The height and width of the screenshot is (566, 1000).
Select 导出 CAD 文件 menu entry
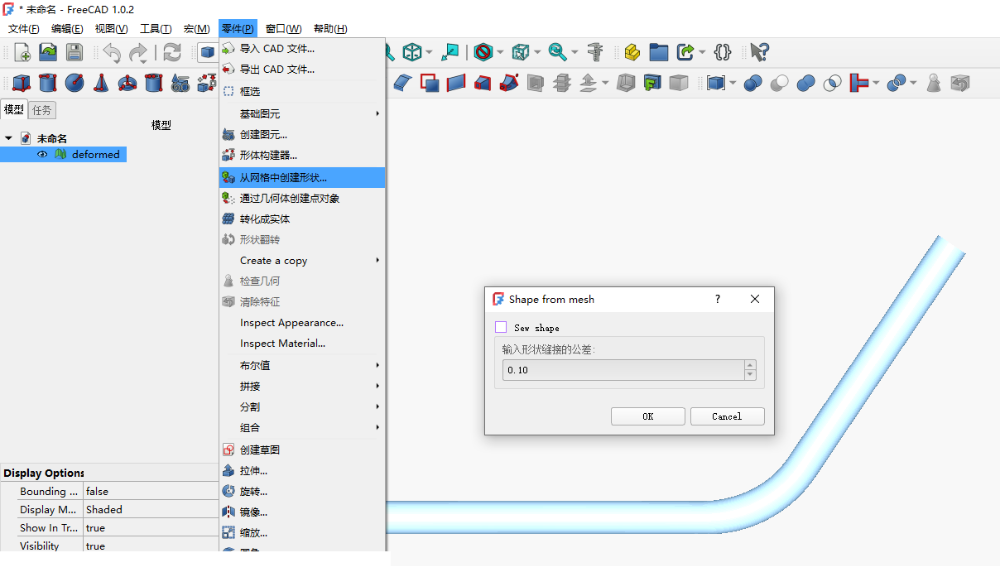coord(302,69)
